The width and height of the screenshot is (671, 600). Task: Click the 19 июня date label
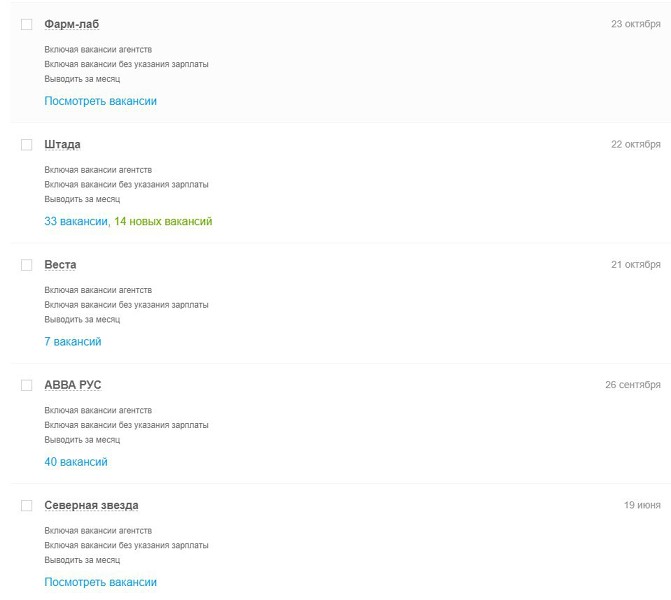click(x=642, y=506)
